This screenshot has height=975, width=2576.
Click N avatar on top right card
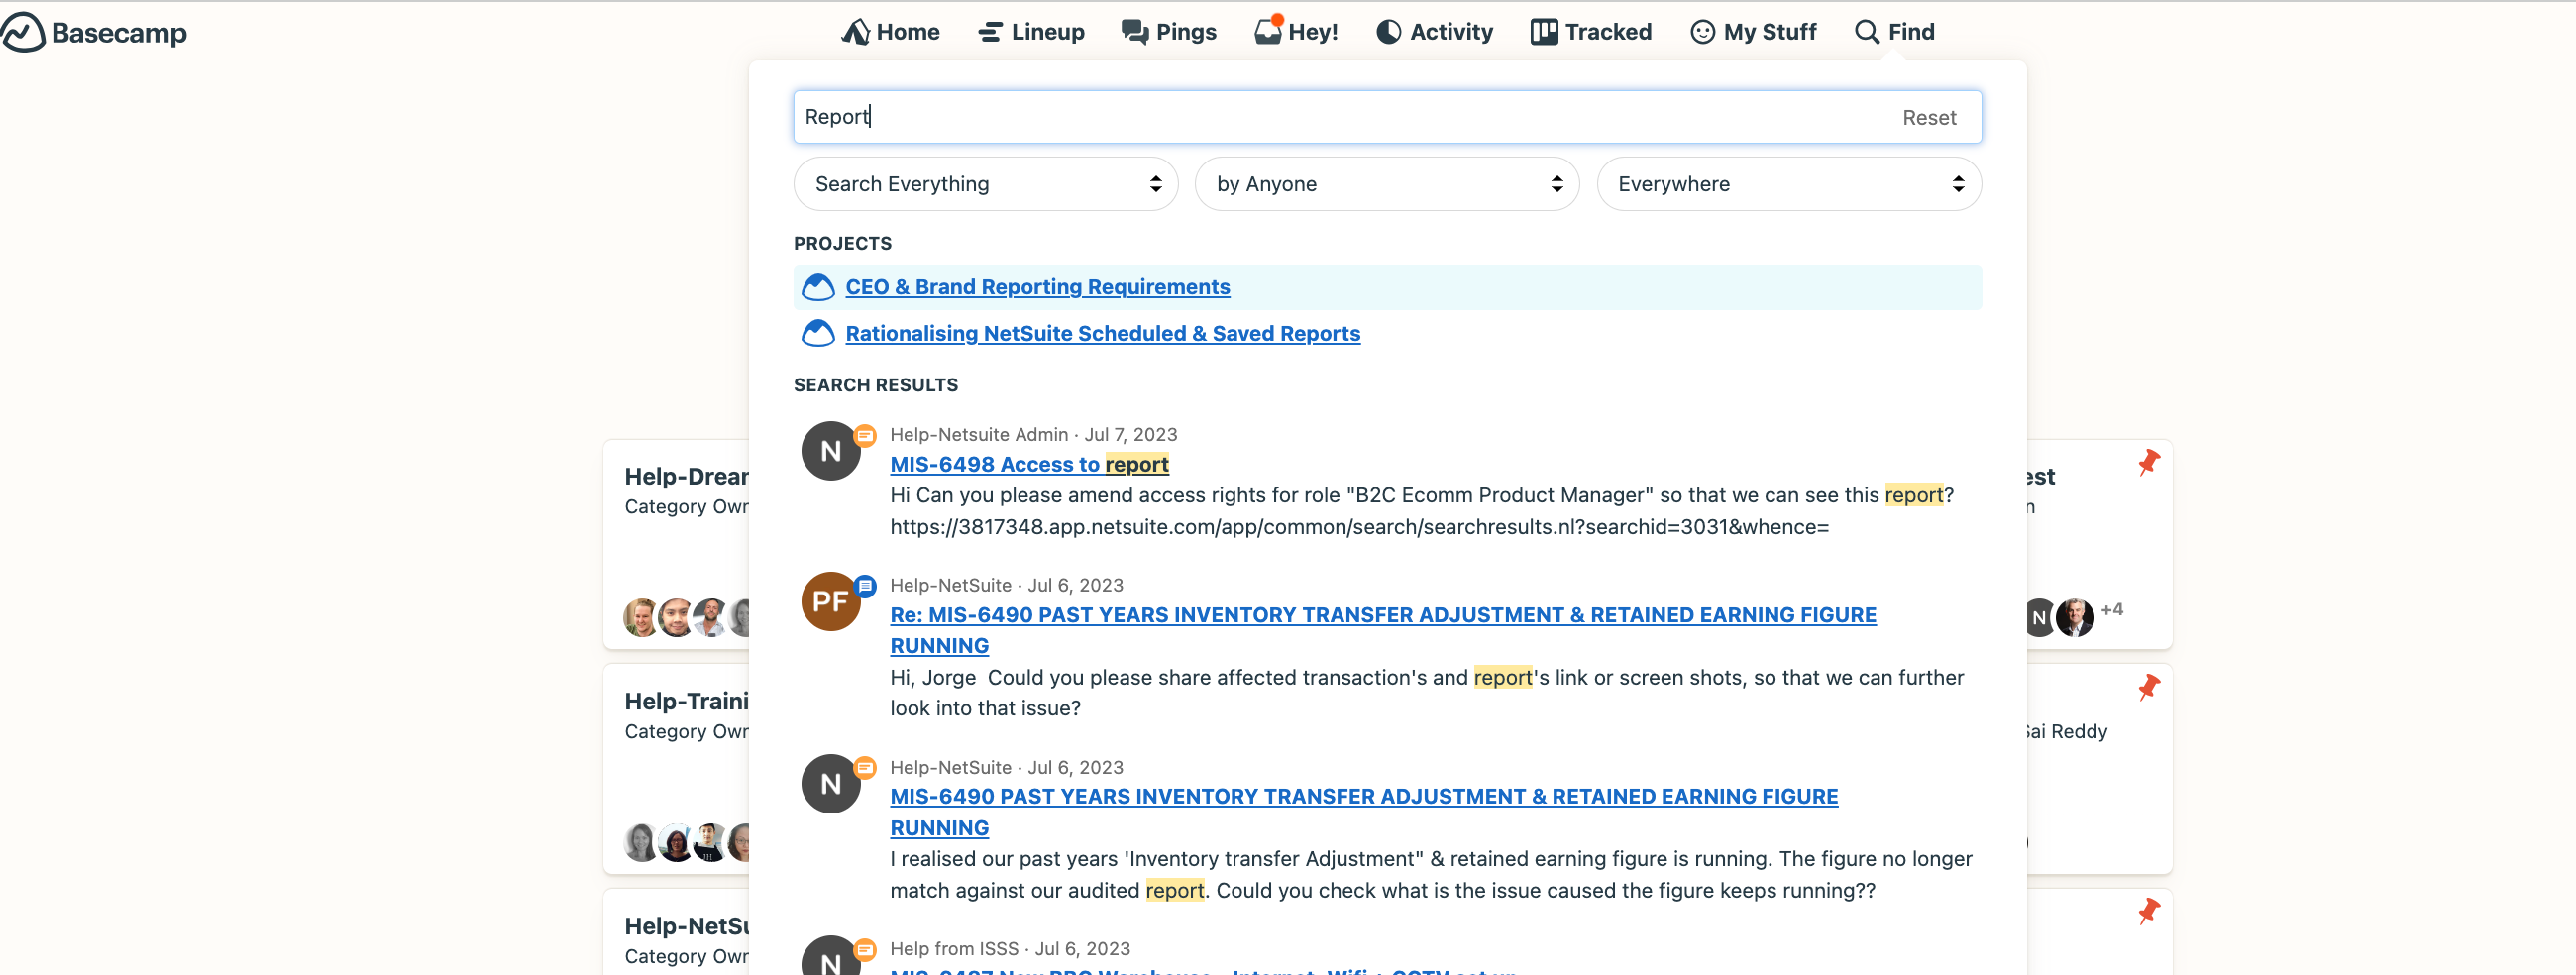coord(2038,618)
